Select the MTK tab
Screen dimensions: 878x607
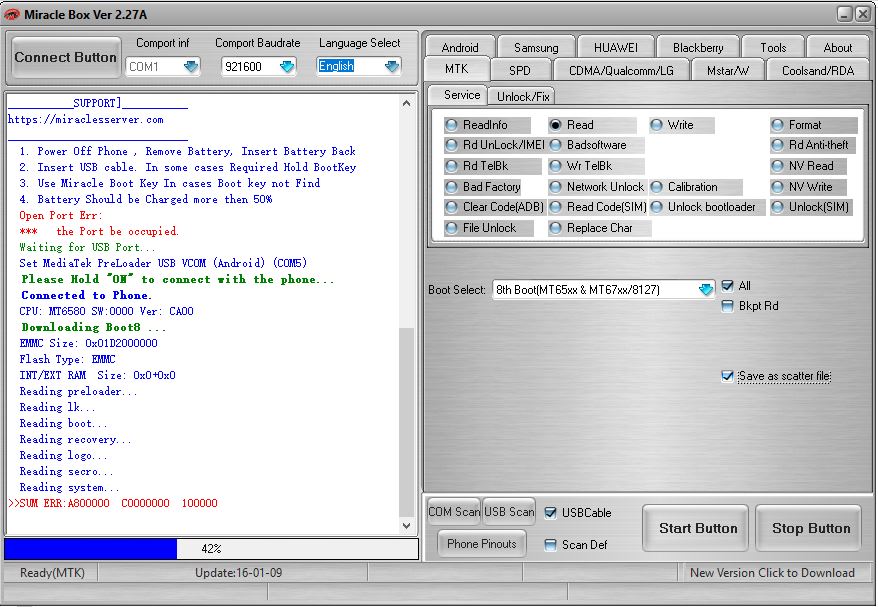click(456, 69)
